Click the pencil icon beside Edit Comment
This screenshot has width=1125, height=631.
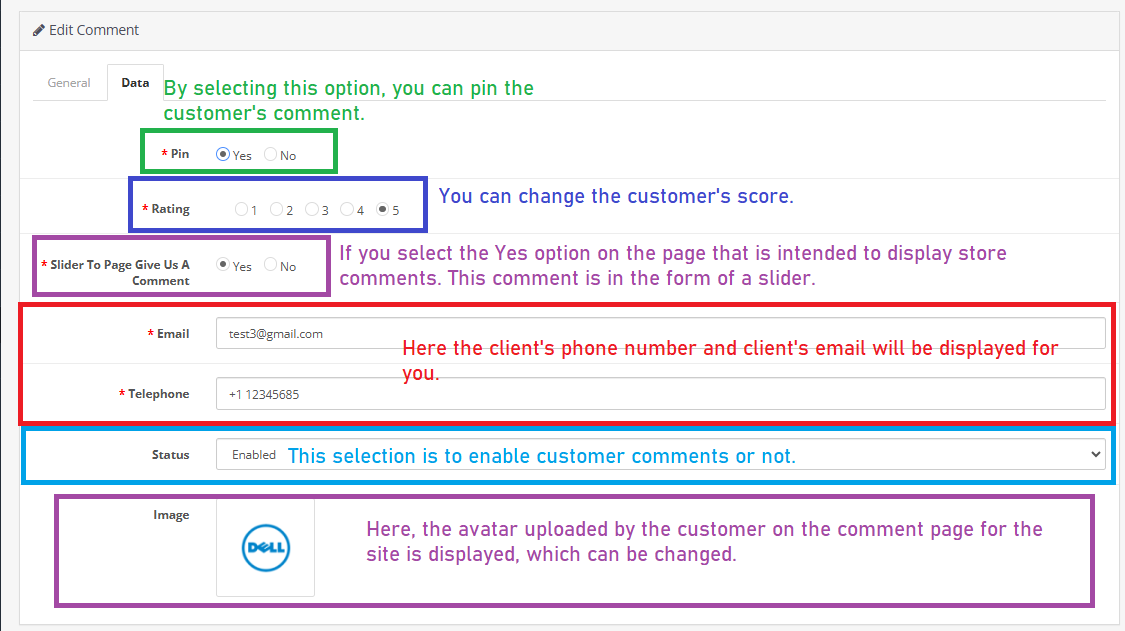(x=39, y=30)
